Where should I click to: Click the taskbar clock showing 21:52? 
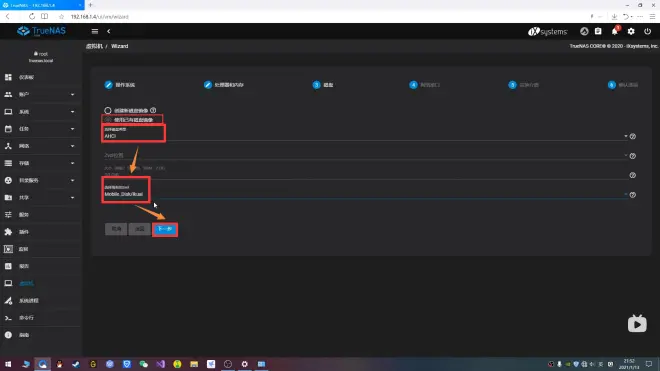click(x=629, y=364)
